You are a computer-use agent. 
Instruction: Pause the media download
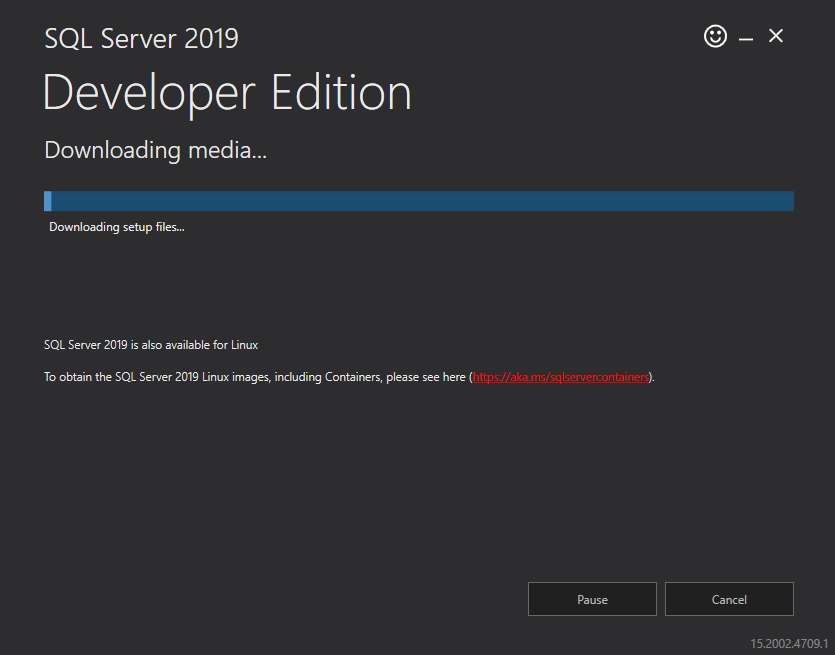(x=592, y=599)
